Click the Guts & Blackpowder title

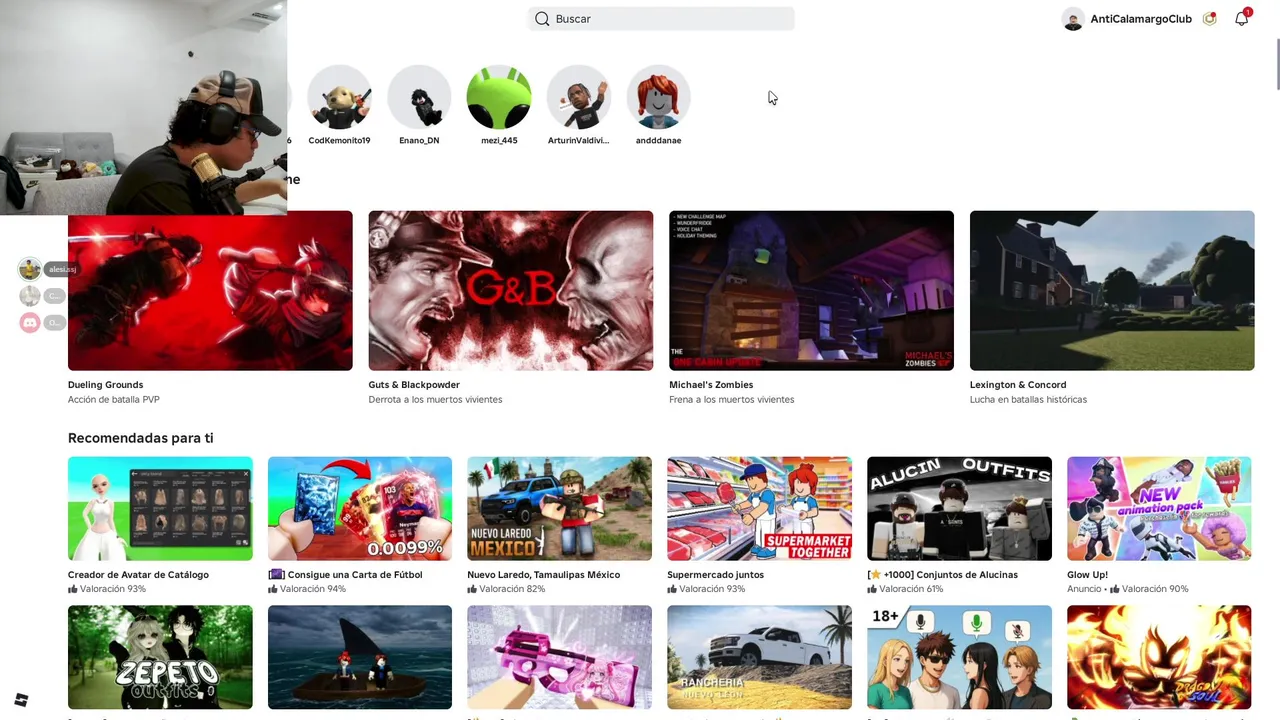(x=414, y=385)
